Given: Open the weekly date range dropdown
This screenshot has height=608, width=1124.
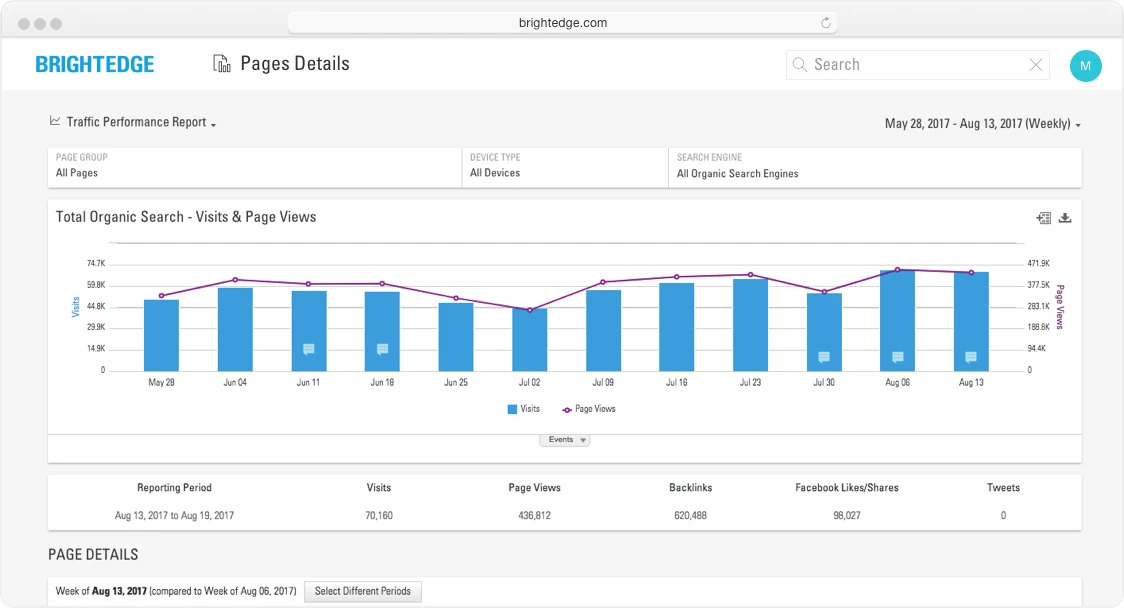Looking at the screenshot, I should coord(982,123).
